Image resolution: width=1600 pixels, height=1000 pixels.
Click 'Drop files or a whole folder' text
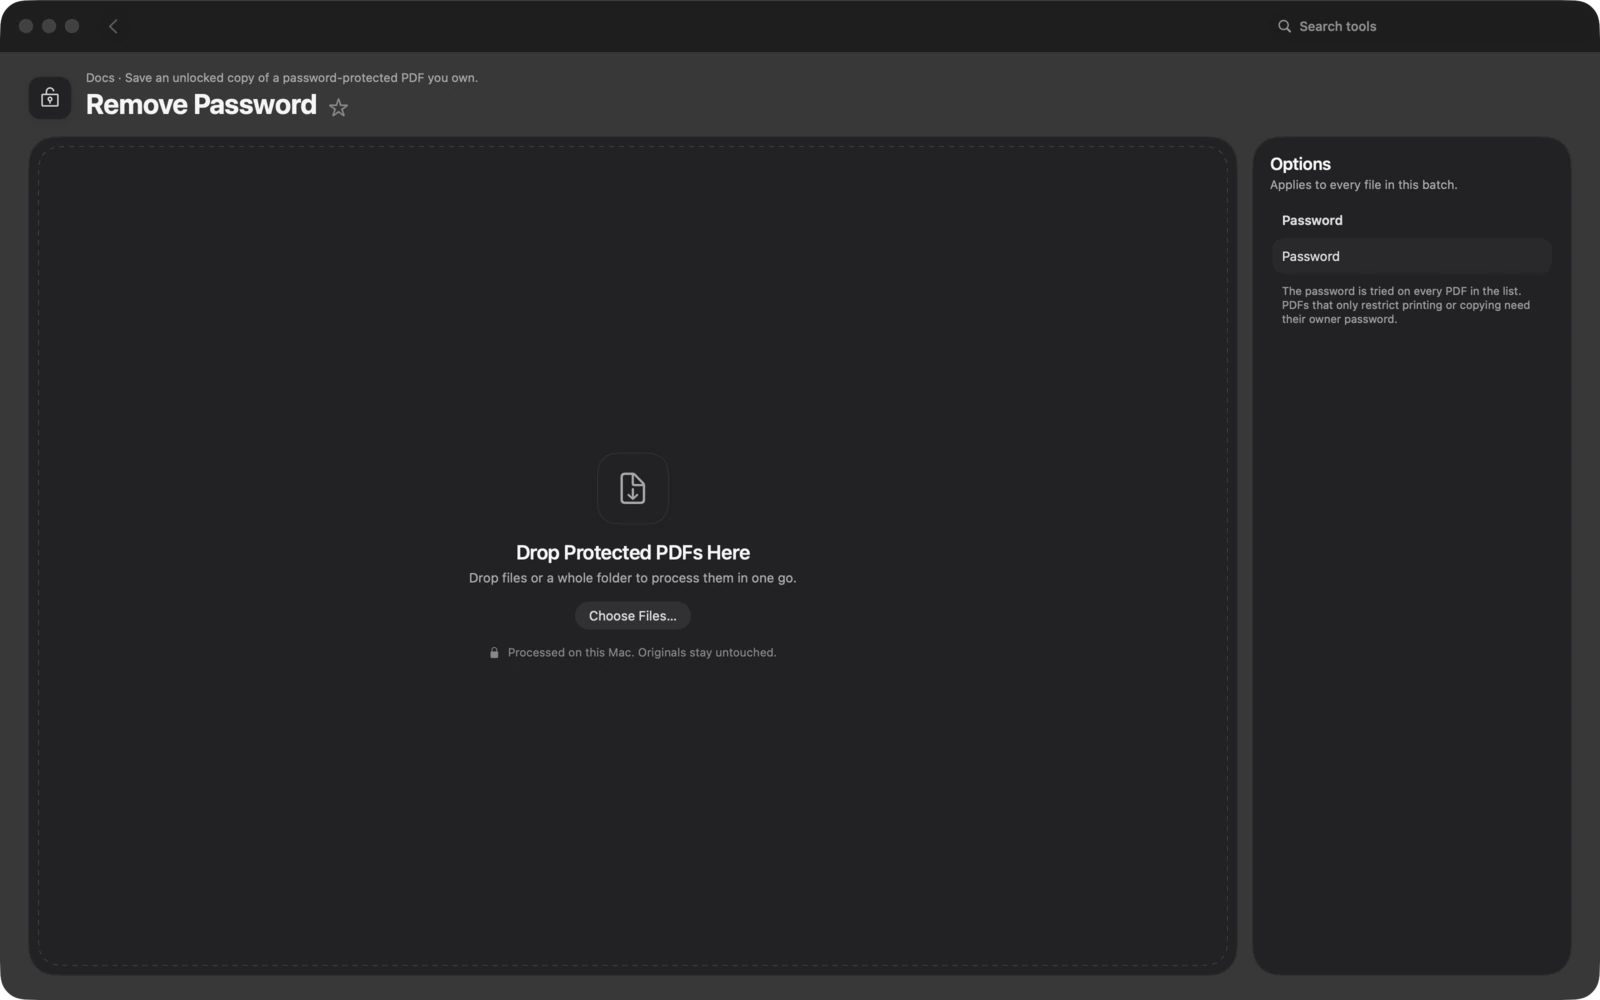[633, 578]
